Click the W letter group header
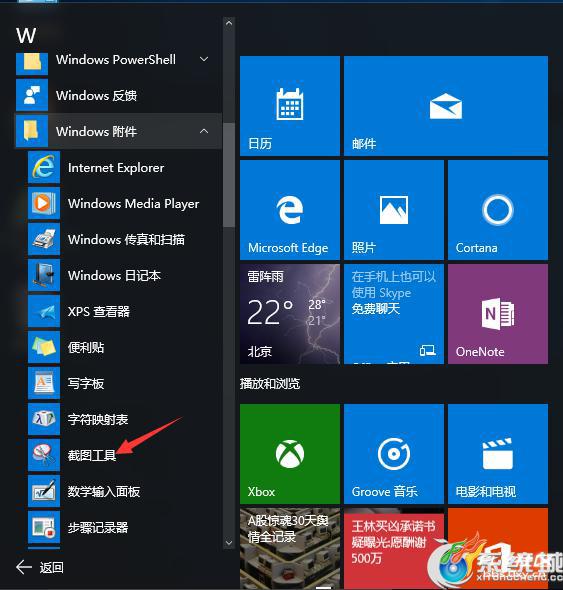 [26, 36]
